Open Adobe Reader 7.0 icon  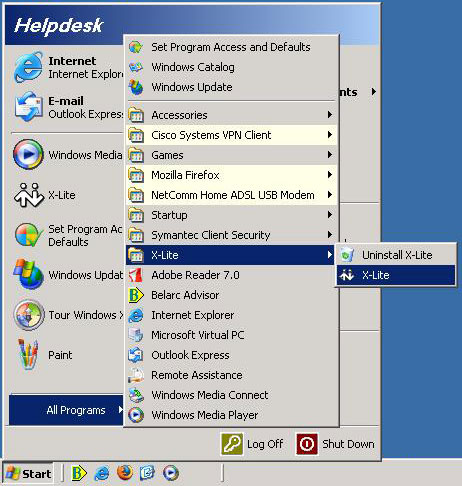(x=136, y=275)
